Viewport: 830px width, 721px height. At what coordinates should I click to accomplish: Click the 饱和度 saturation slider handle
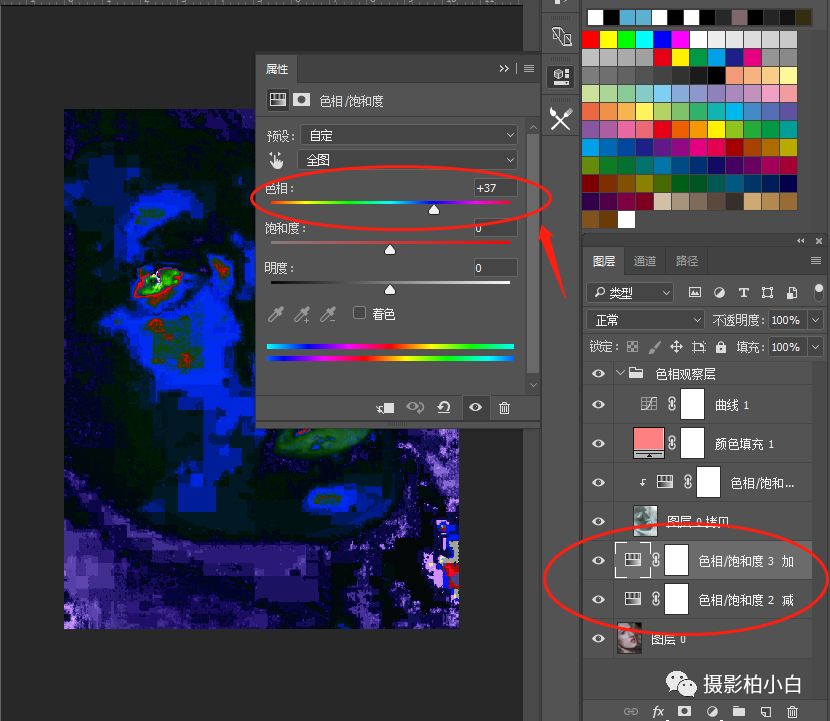[390, 250]
